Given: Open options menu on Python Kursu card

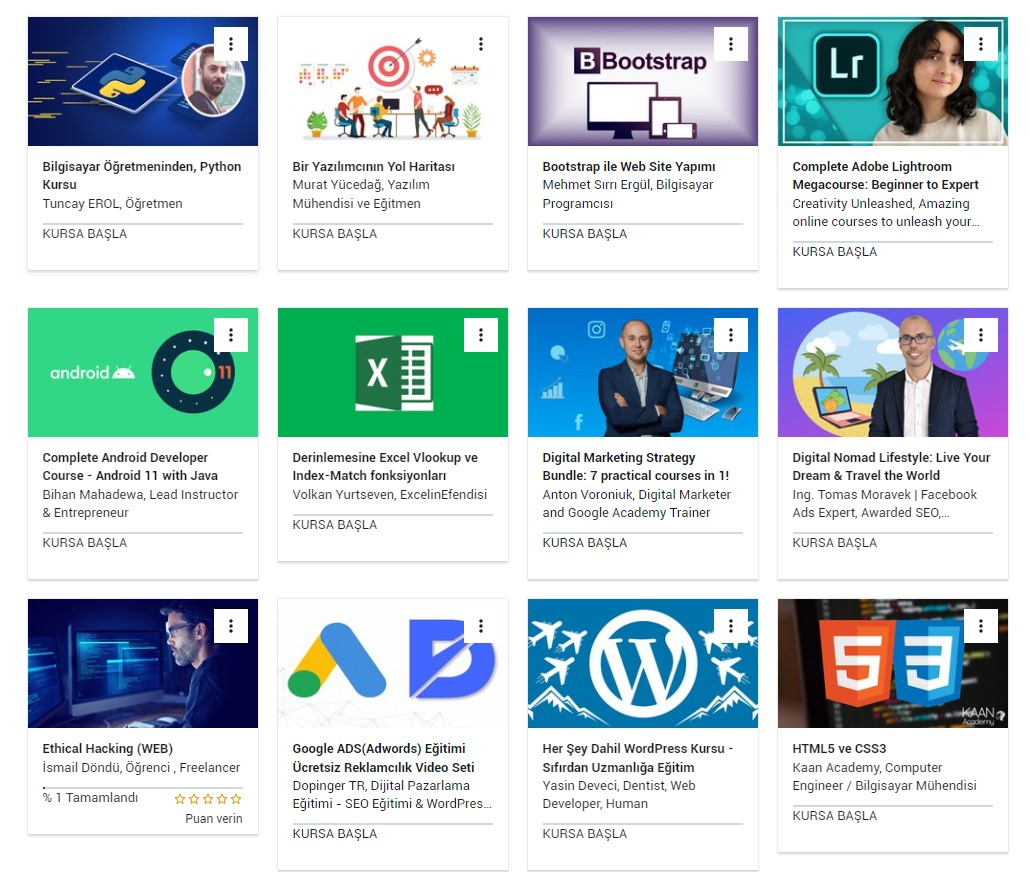Looking at the screenshot, I should (231, 44).
